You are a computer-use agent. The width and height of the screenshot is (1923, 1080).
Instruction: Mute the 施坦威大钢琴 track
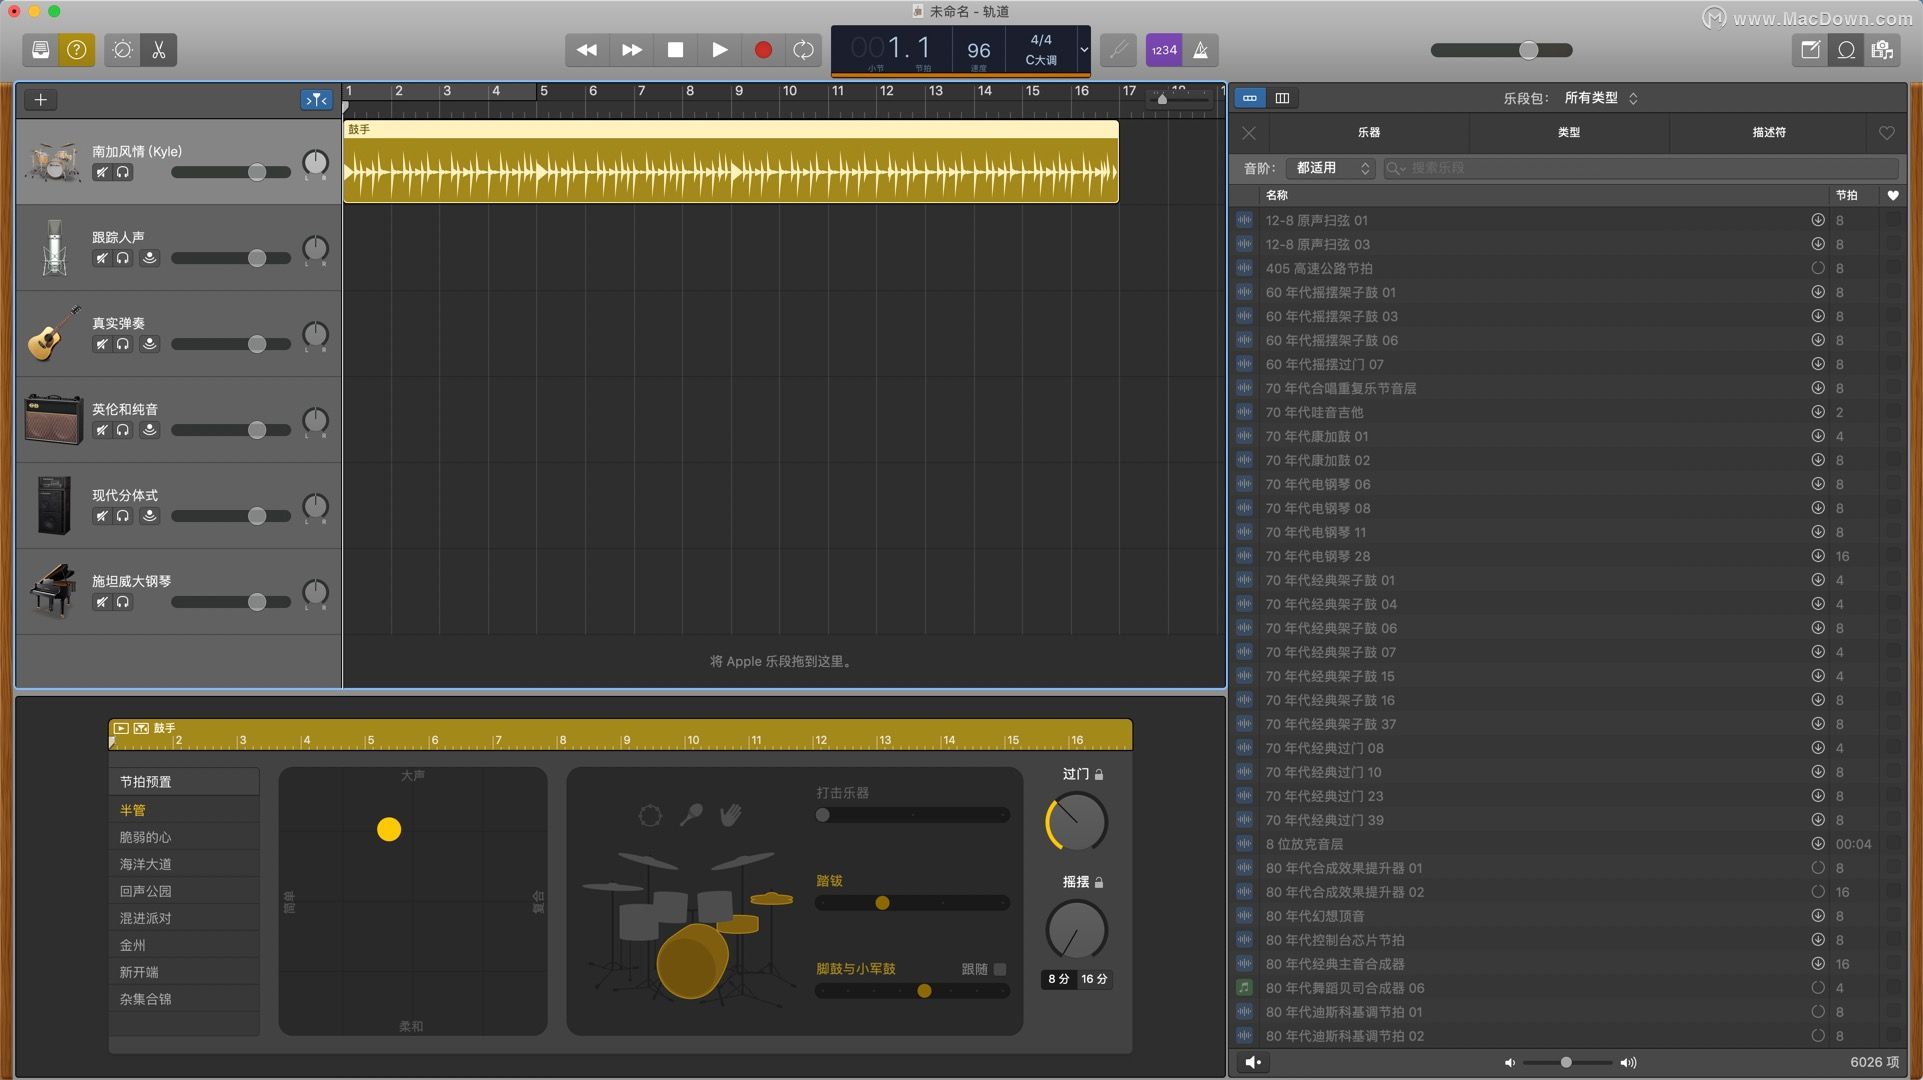[101, 602]
